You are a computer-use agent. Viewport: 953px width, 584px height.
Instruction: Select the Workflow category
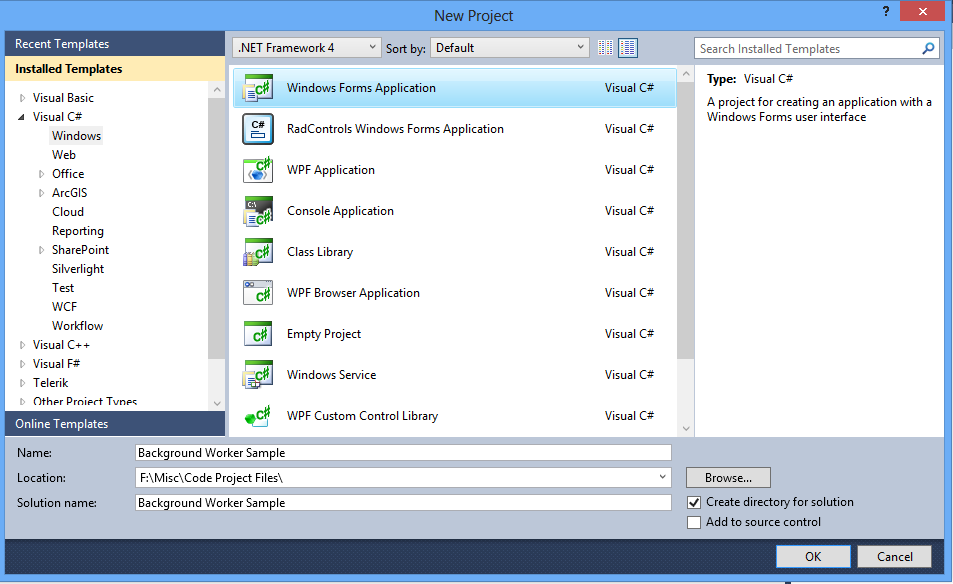pyautogui.click(x=77, y=326)
